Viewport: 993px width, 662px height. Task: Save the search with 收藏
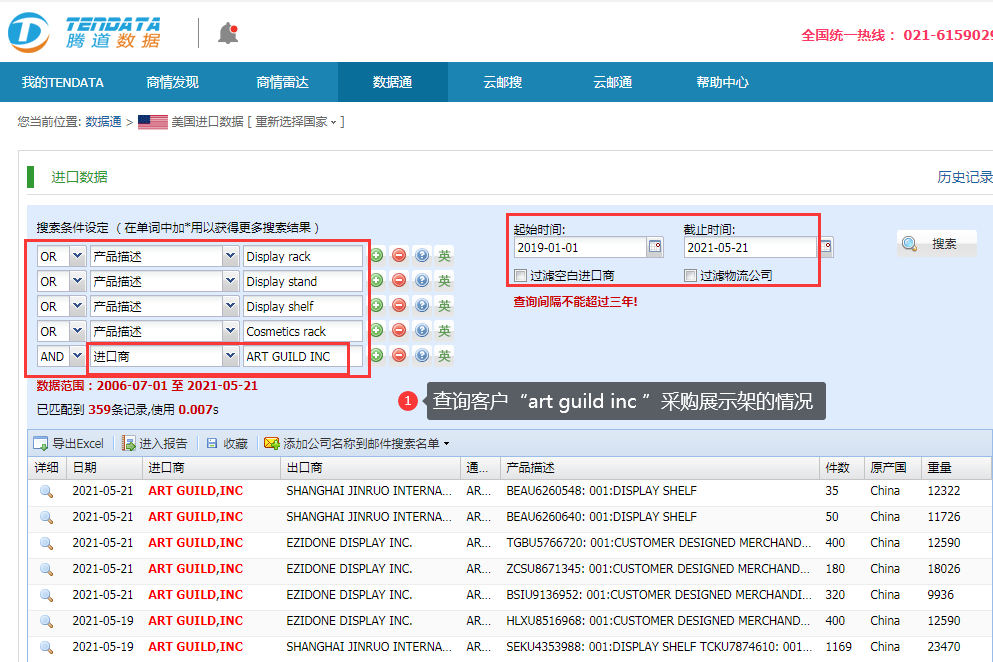(227, 443)
